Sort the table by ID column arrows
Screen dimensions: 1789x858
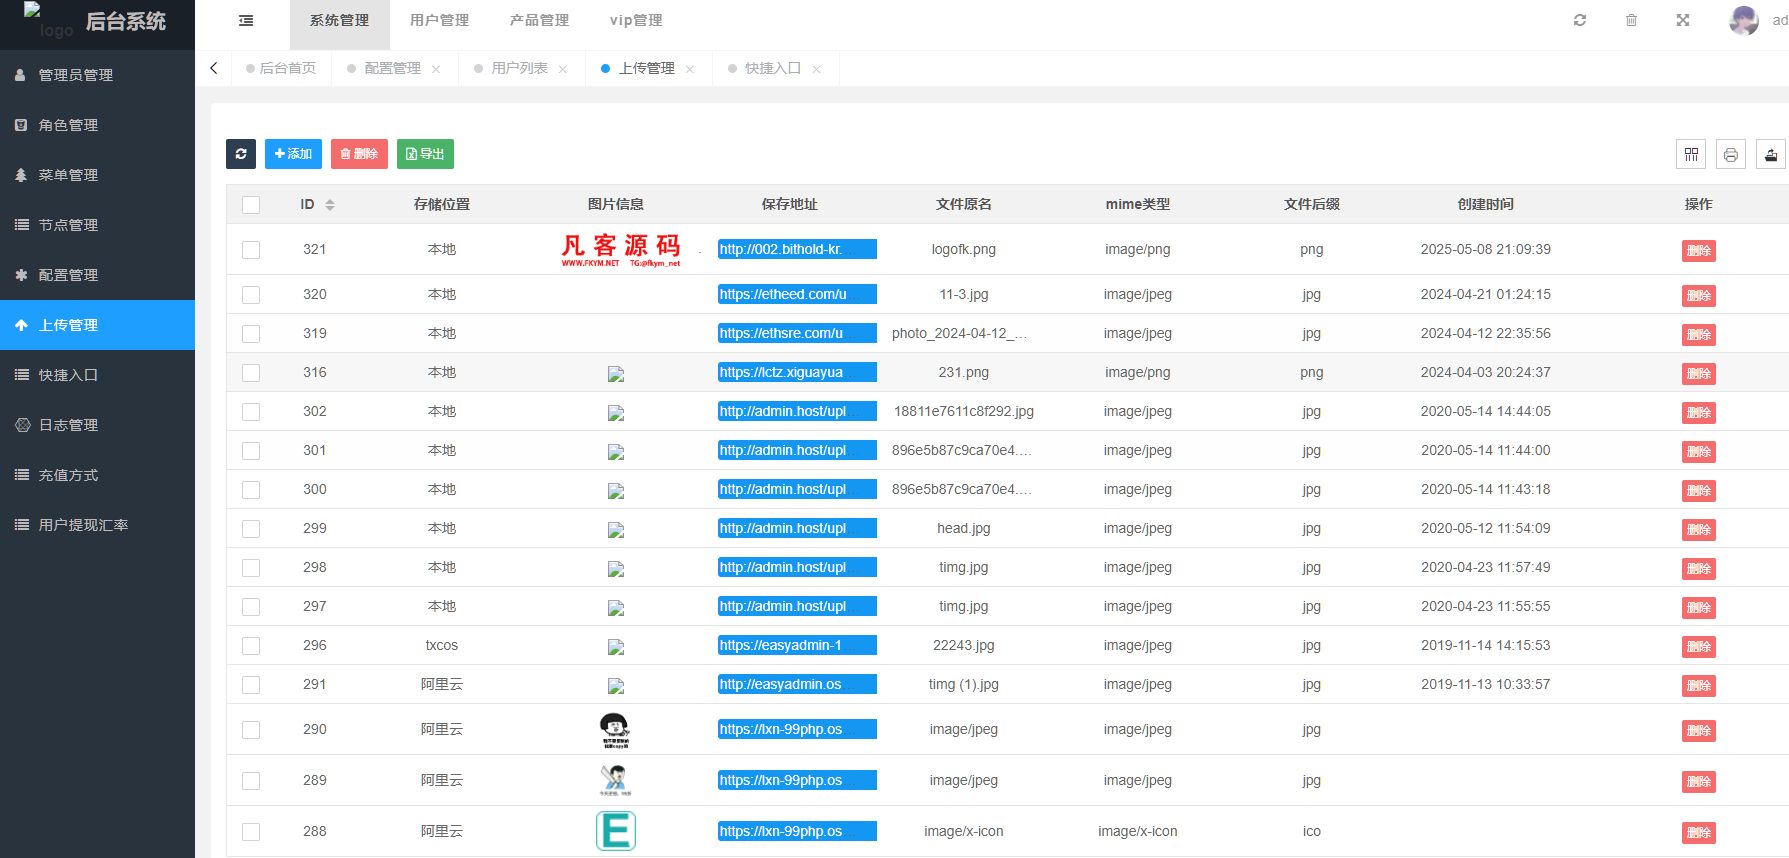[x=330, y=205]
